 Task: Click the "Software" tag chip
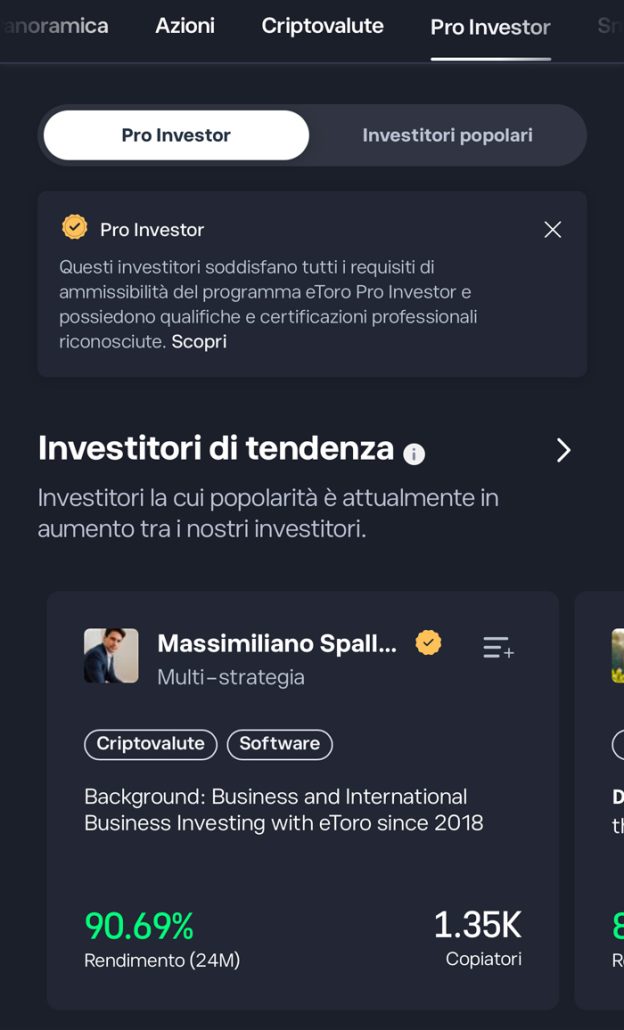coord(280,744)
